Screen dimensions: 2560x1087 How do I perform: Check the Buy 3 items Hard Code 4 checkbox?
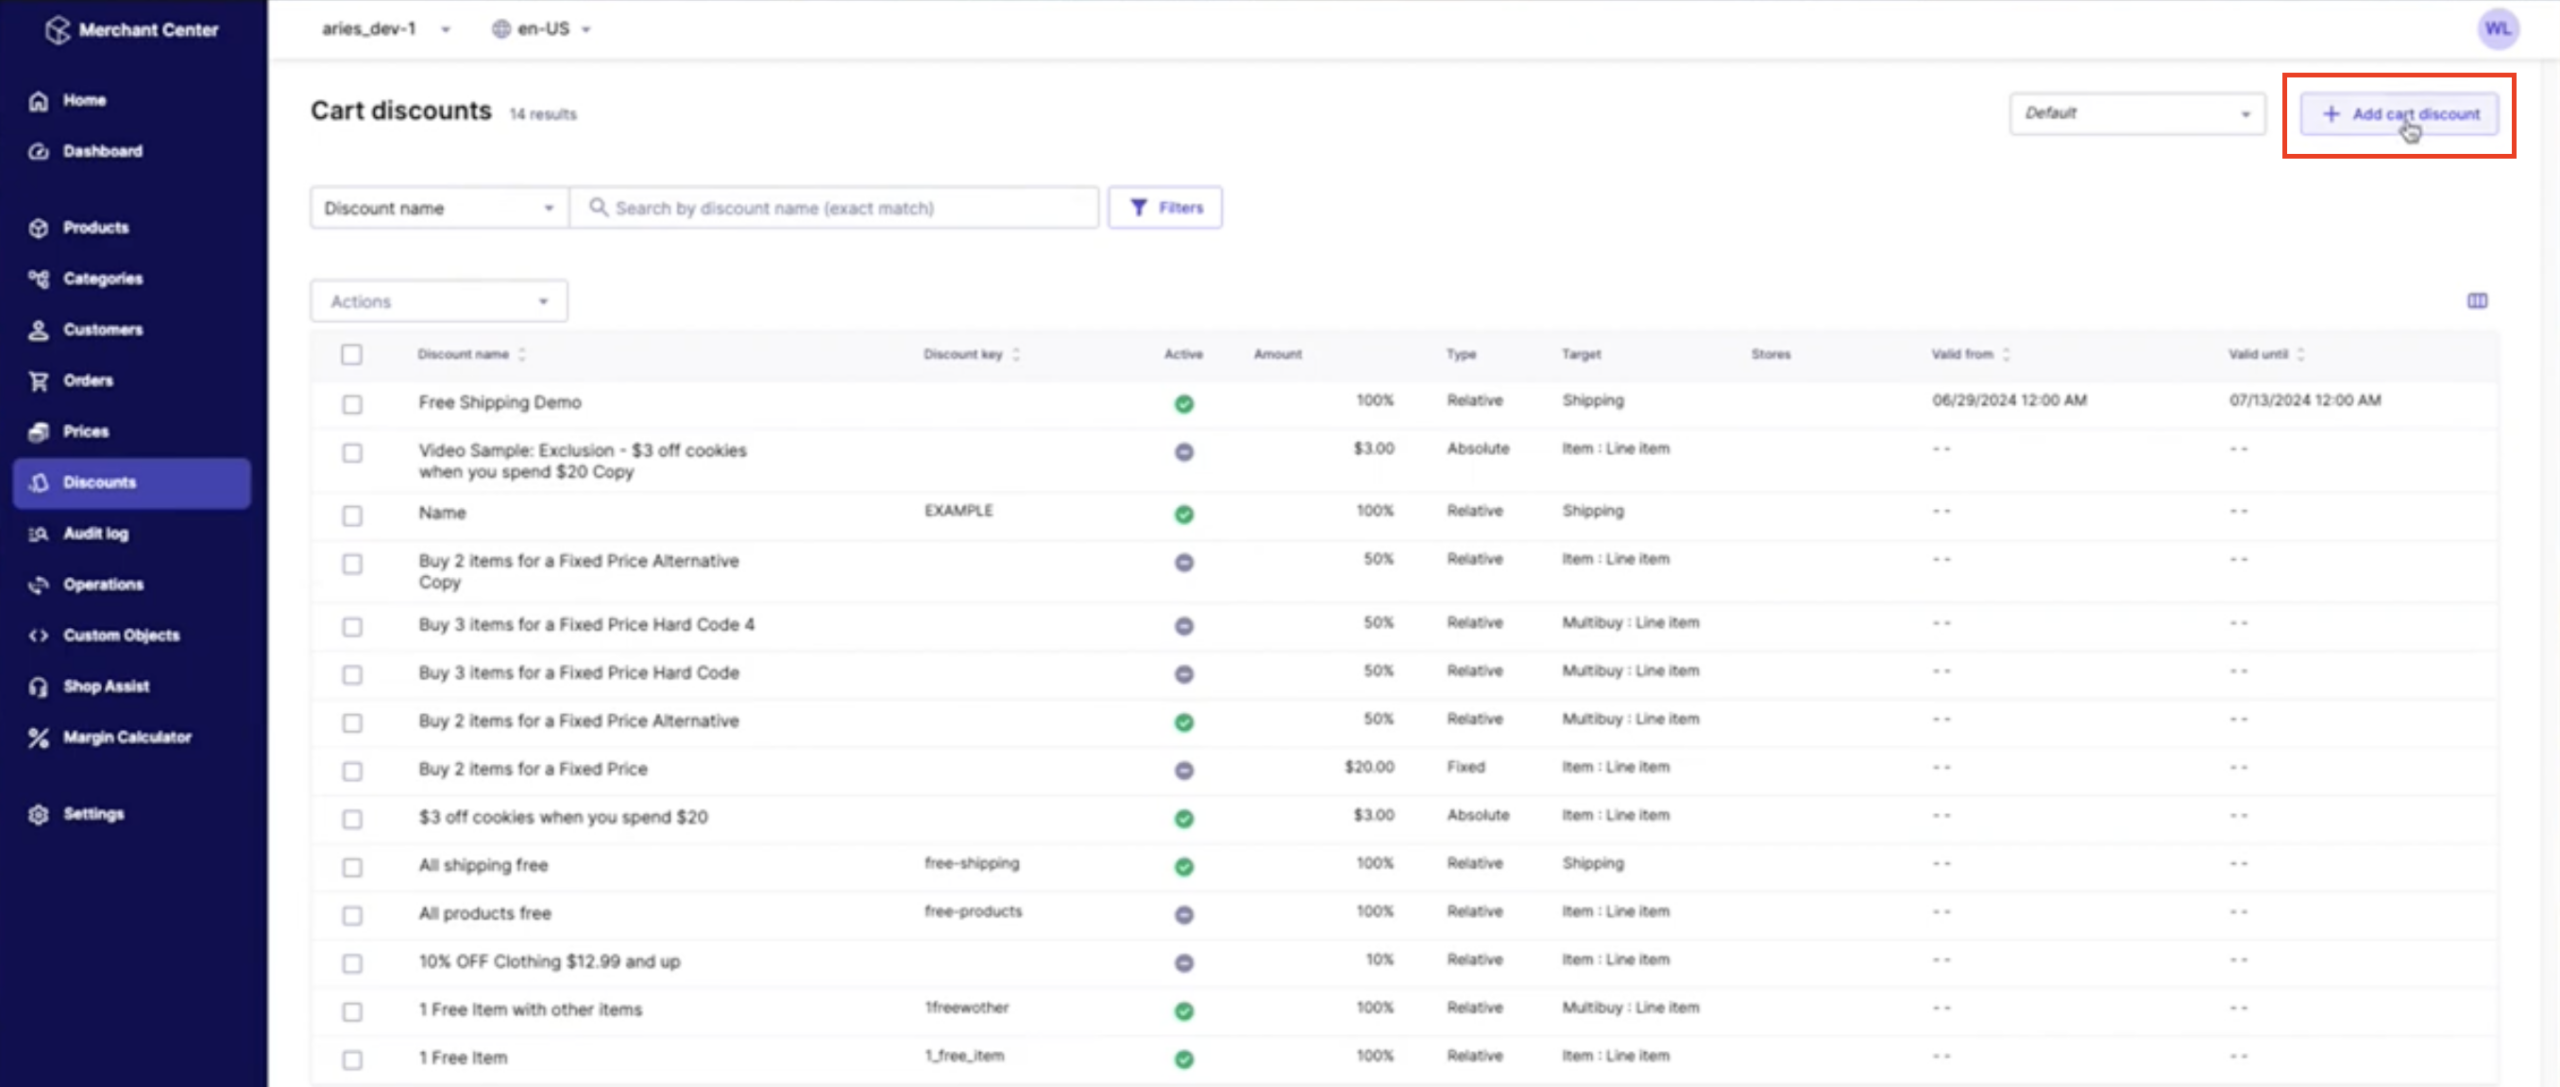point(352,627)
